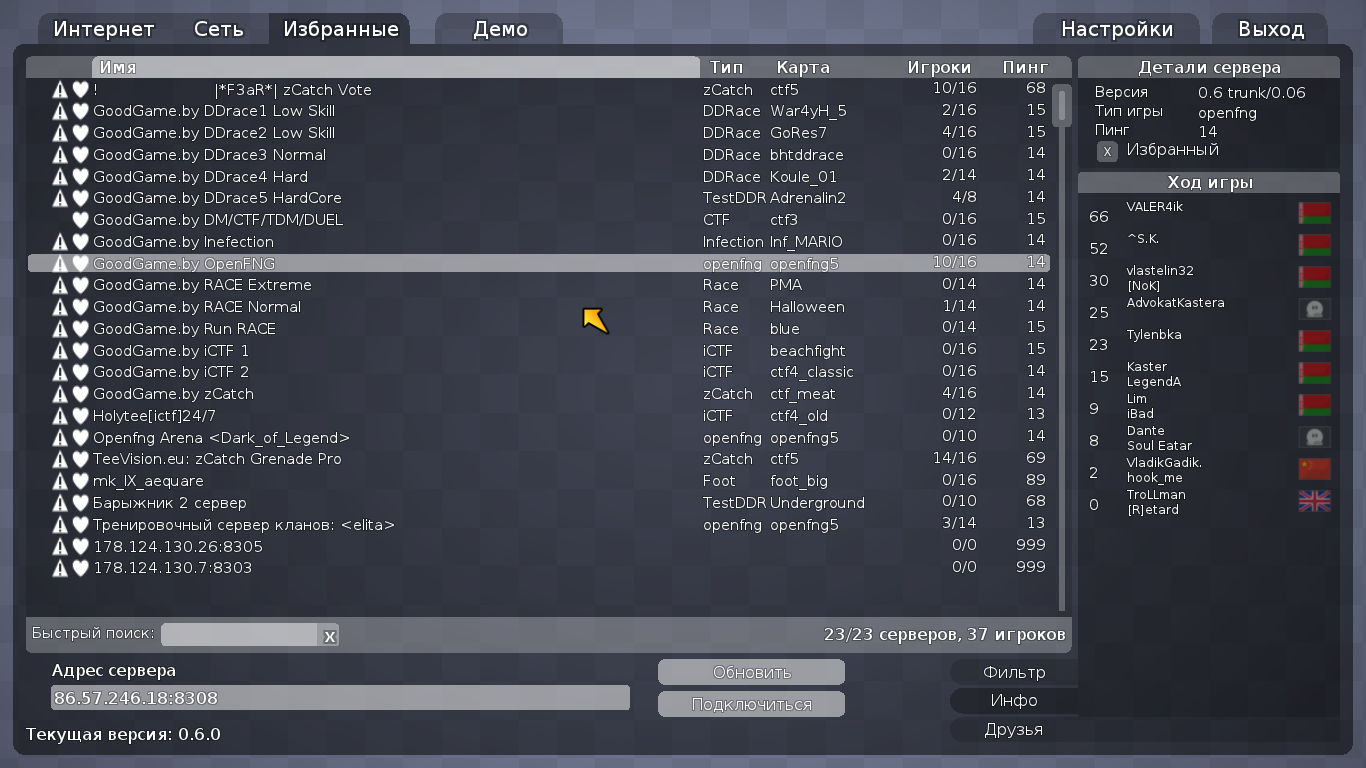Toggle the Фильтр panel

click(1013, 672)
